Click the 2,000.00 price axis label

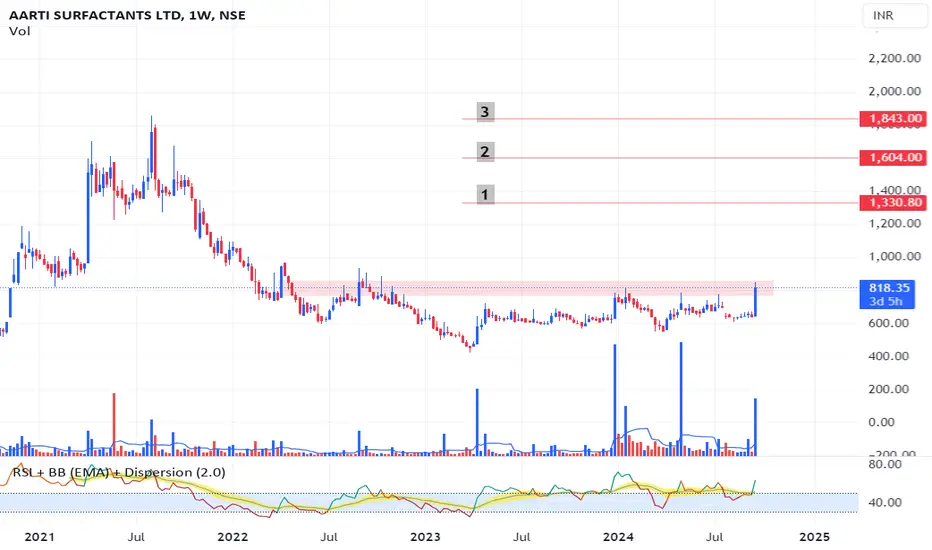click(x=895, y=92)
